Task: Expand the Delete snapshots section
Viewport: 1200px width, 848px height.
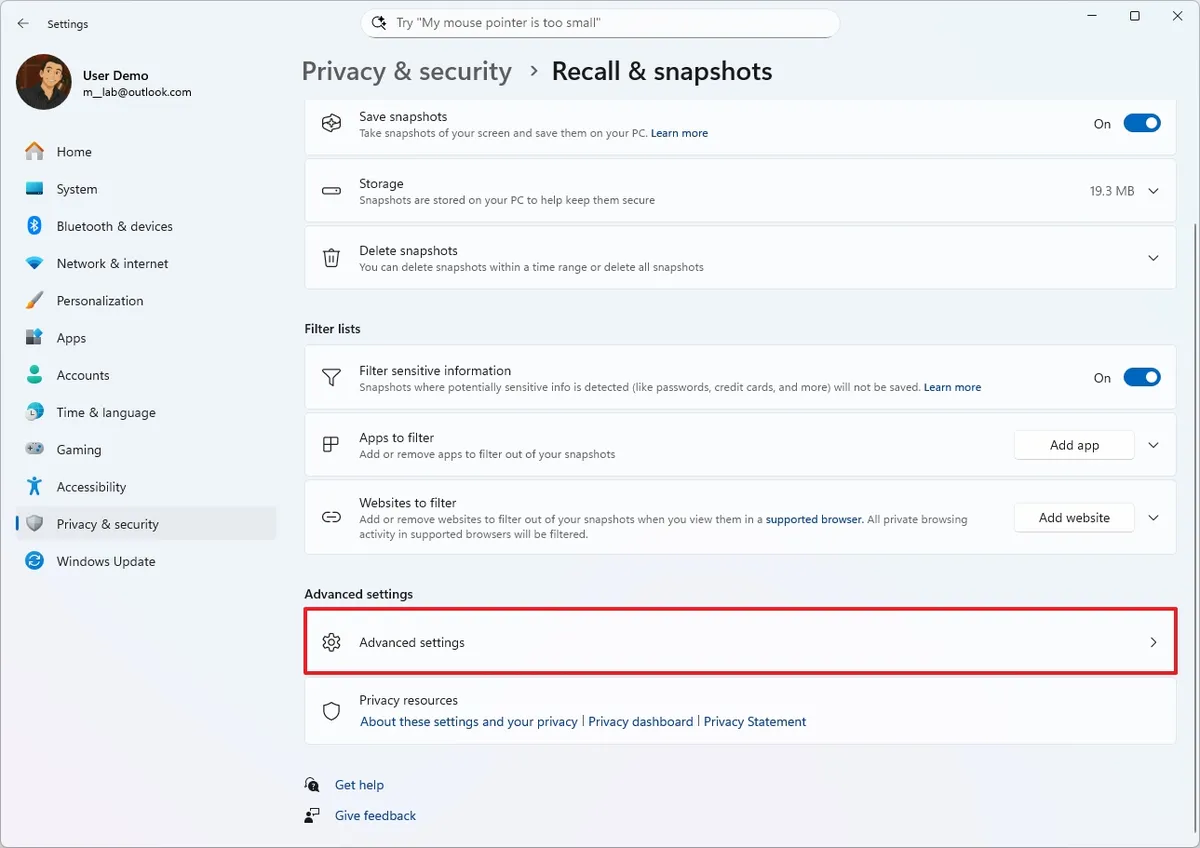Action: pos(1153,258)
